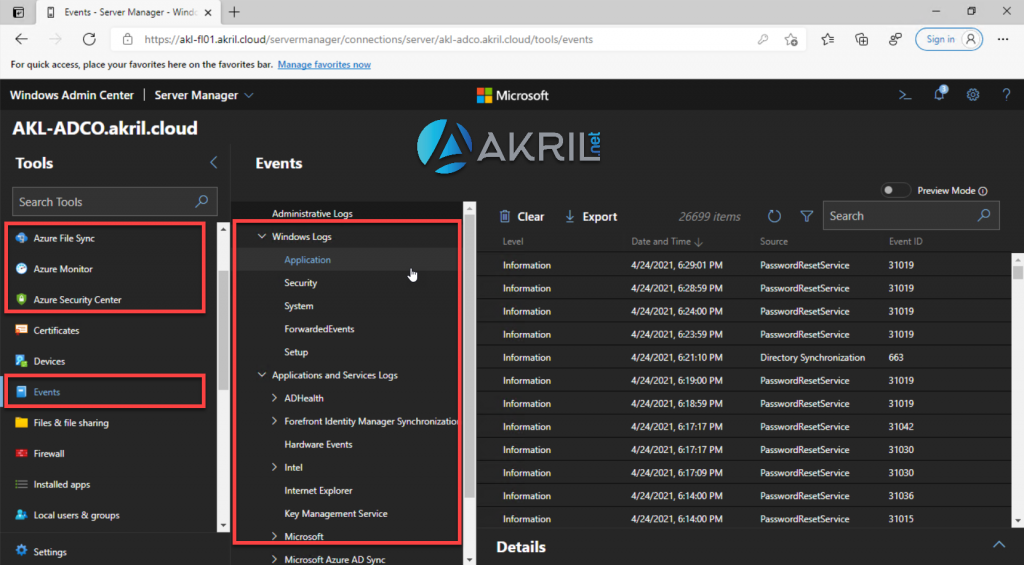Click Manage favorites now link
Screen dimensions: 1024x565
tap(324, 65)
